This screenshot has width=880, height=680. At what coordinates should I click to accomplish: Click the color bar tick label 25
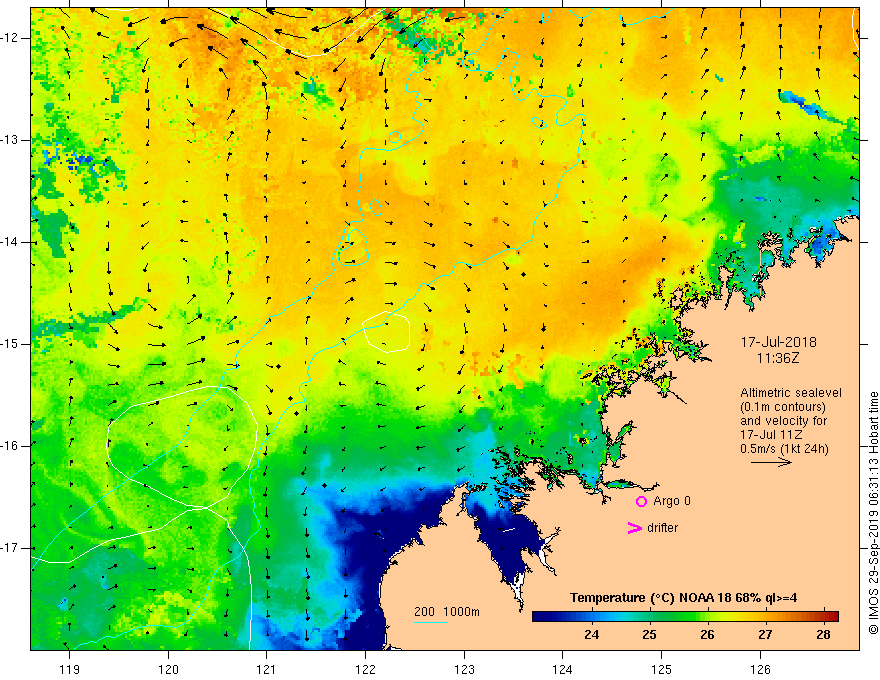[x=649, y=635]
